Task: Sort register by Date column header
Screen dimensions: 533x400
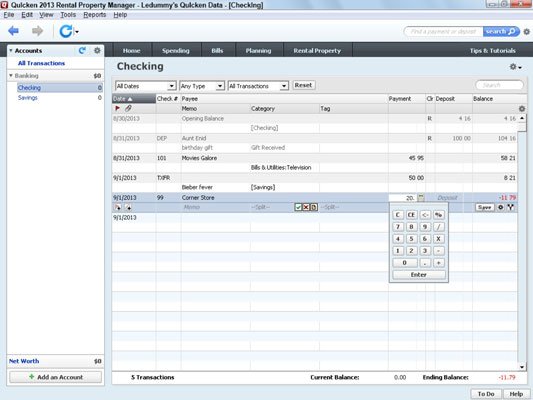Action: coord(134,99)
